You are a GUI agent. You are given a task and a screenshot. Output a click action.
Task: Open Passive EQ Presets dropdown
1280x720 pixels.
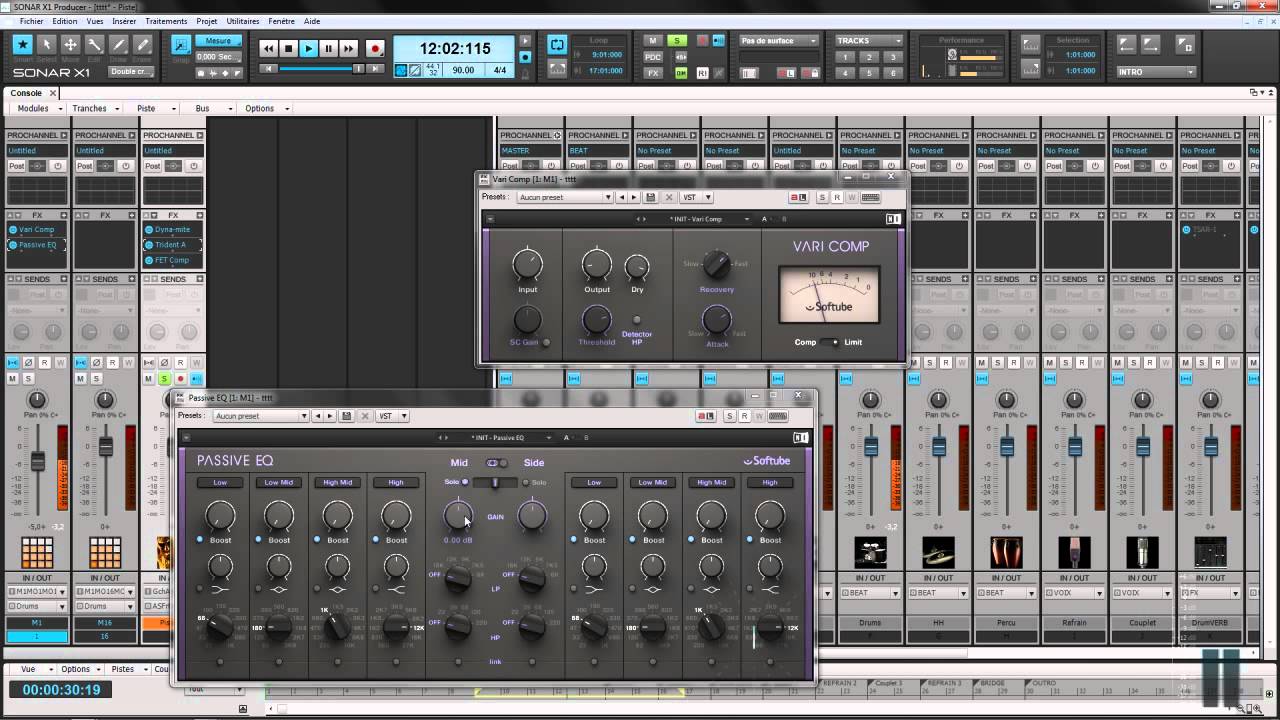coord(260,416)
